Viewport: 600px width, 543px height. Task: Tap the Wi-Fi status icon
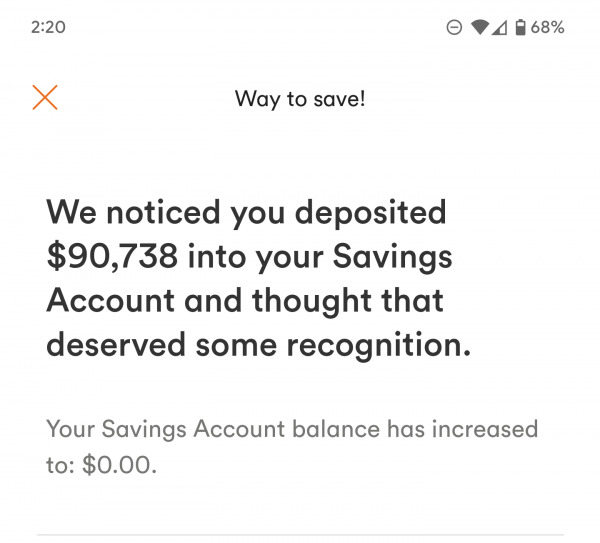pos(479,28)
